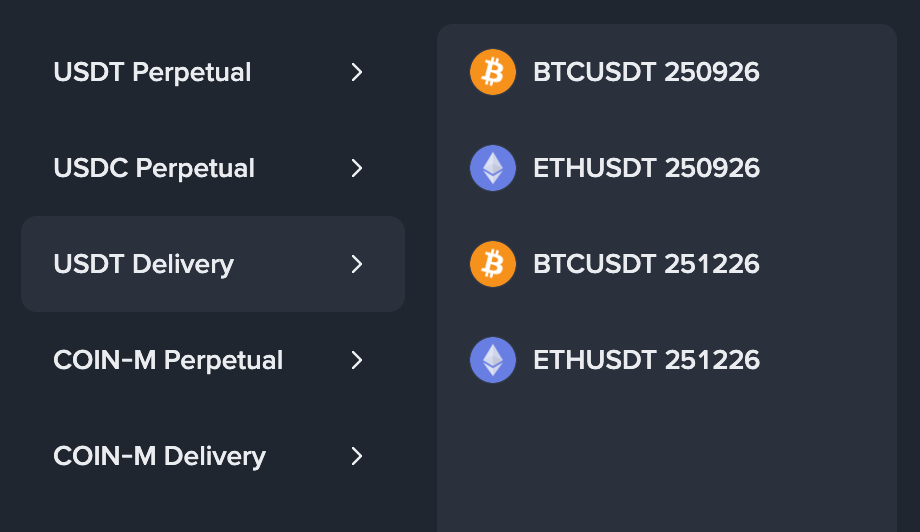Viewport: 920px width, 532px height.
Task: Expand the USDC Perpetual chevron arrow
Action: pos(357,168)
